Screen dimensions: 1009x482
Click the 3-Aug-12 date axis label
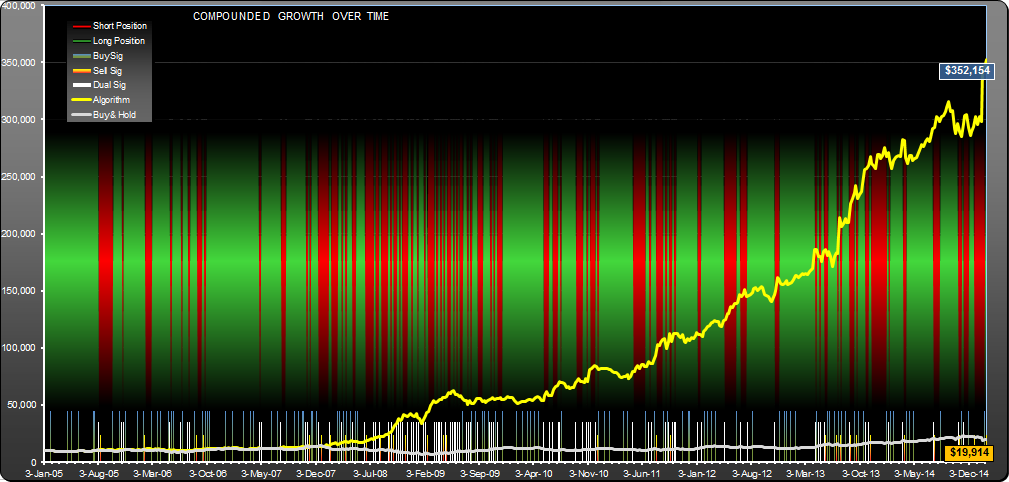click(750, 472)
